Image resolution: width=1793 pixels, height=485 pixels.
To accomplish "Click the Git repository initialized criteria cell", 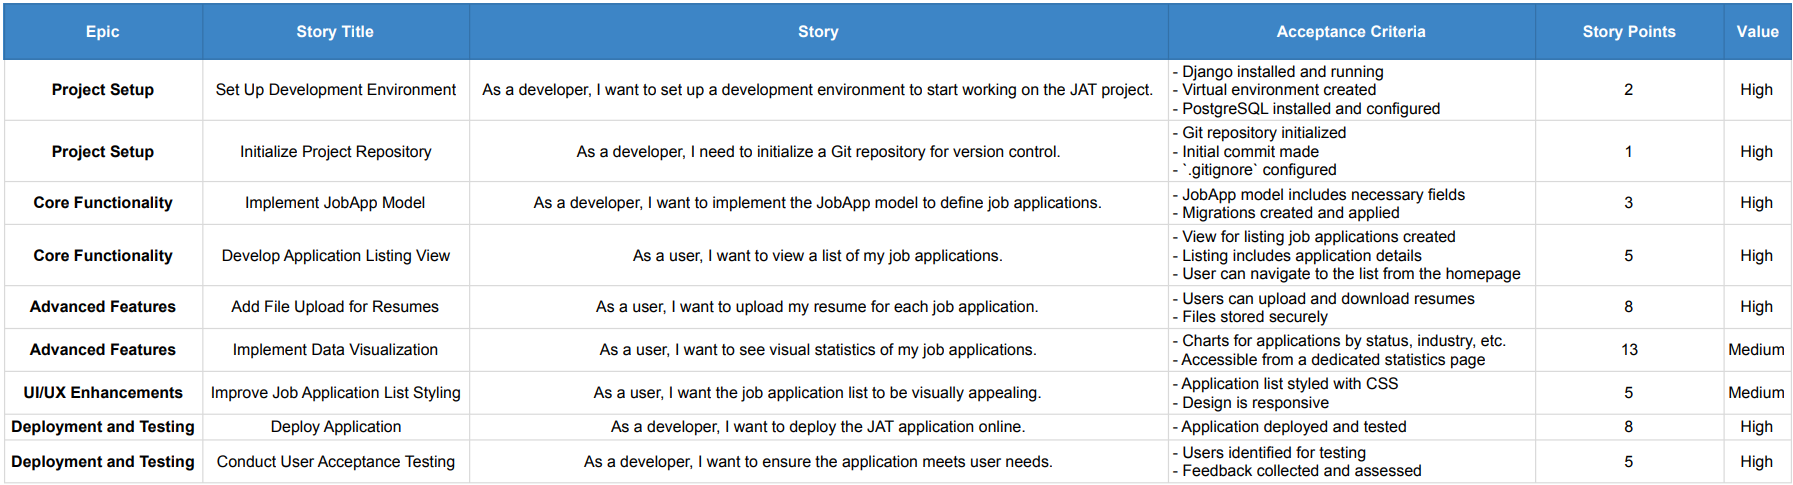I will (x=1350, y=152).
